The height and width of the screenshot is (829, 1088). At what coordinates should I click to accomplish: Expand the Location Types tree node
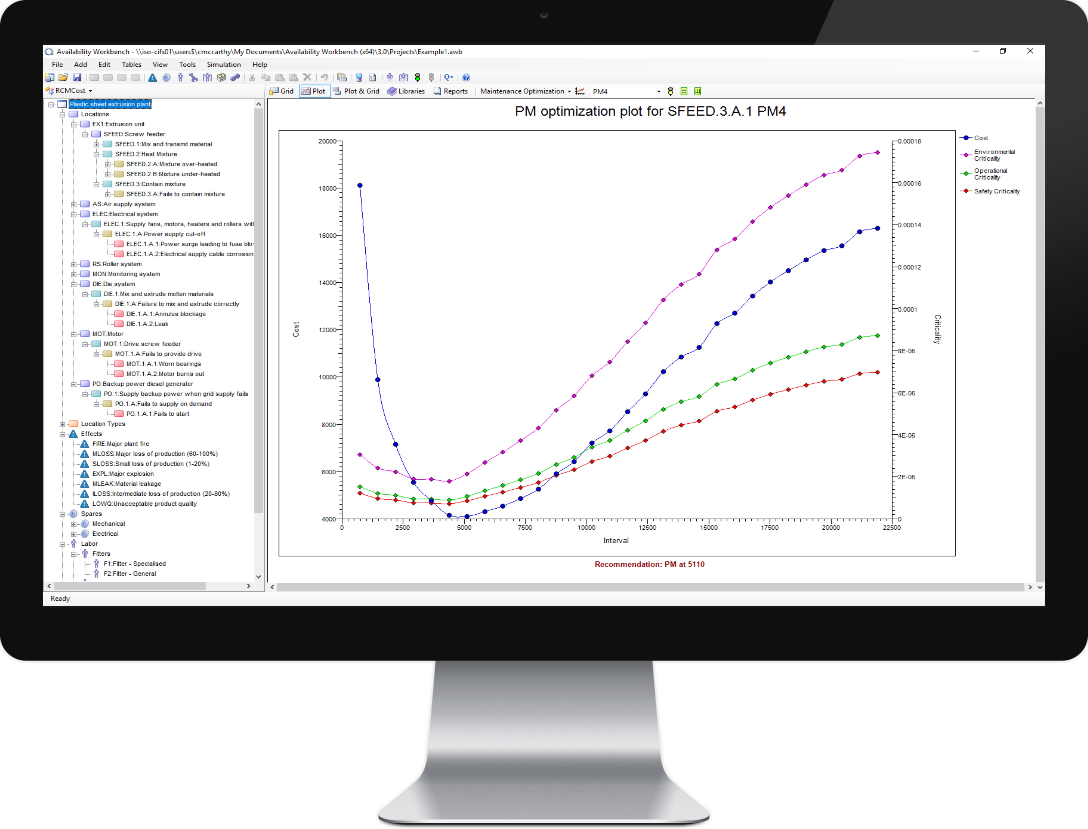coord(62,424)
